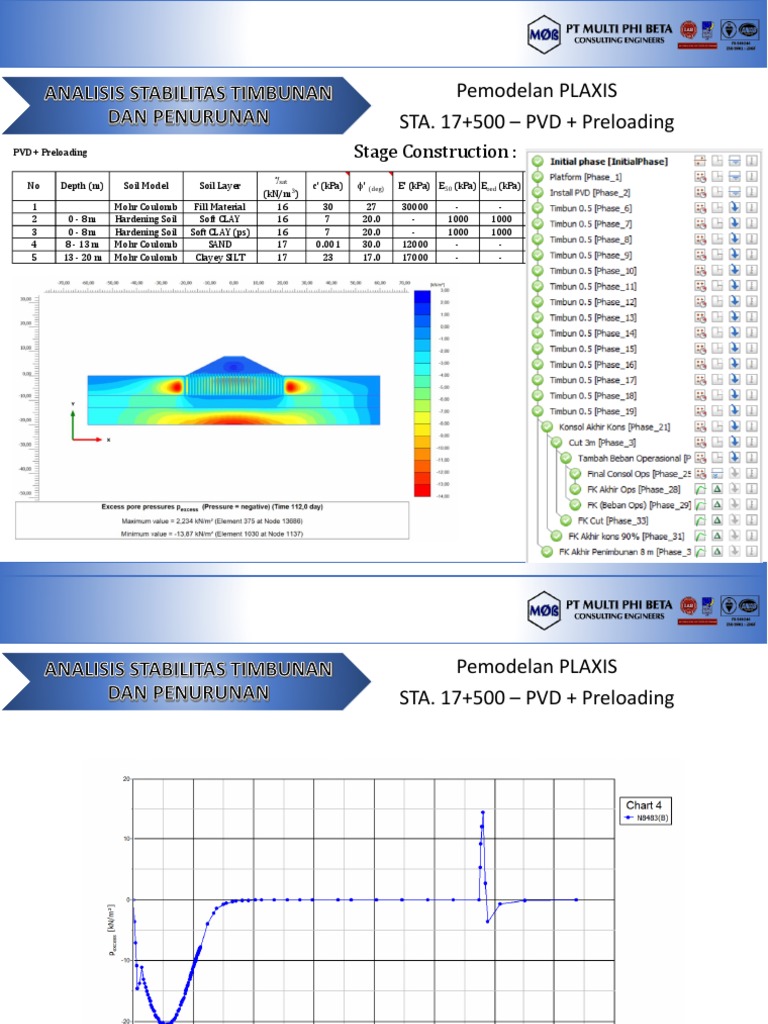Click the staged construction icon of Timbun 0.5 [Phase_14]
768x1024 pixels.
717,333
